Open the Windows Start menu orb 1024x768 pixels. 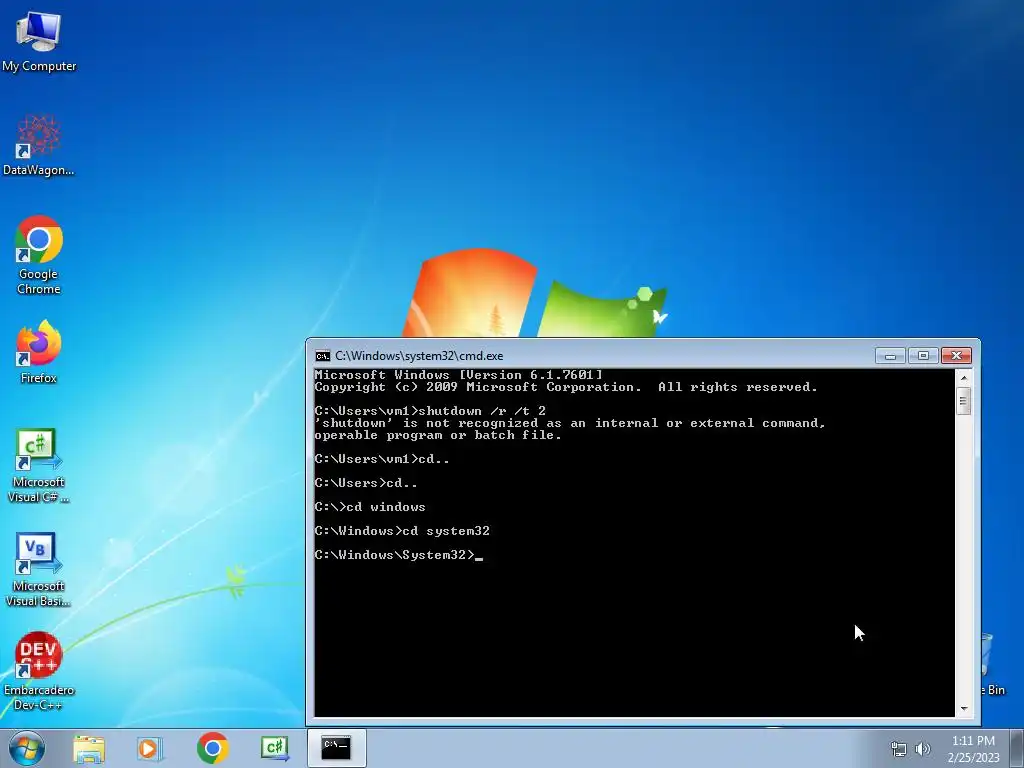[27, 748]
